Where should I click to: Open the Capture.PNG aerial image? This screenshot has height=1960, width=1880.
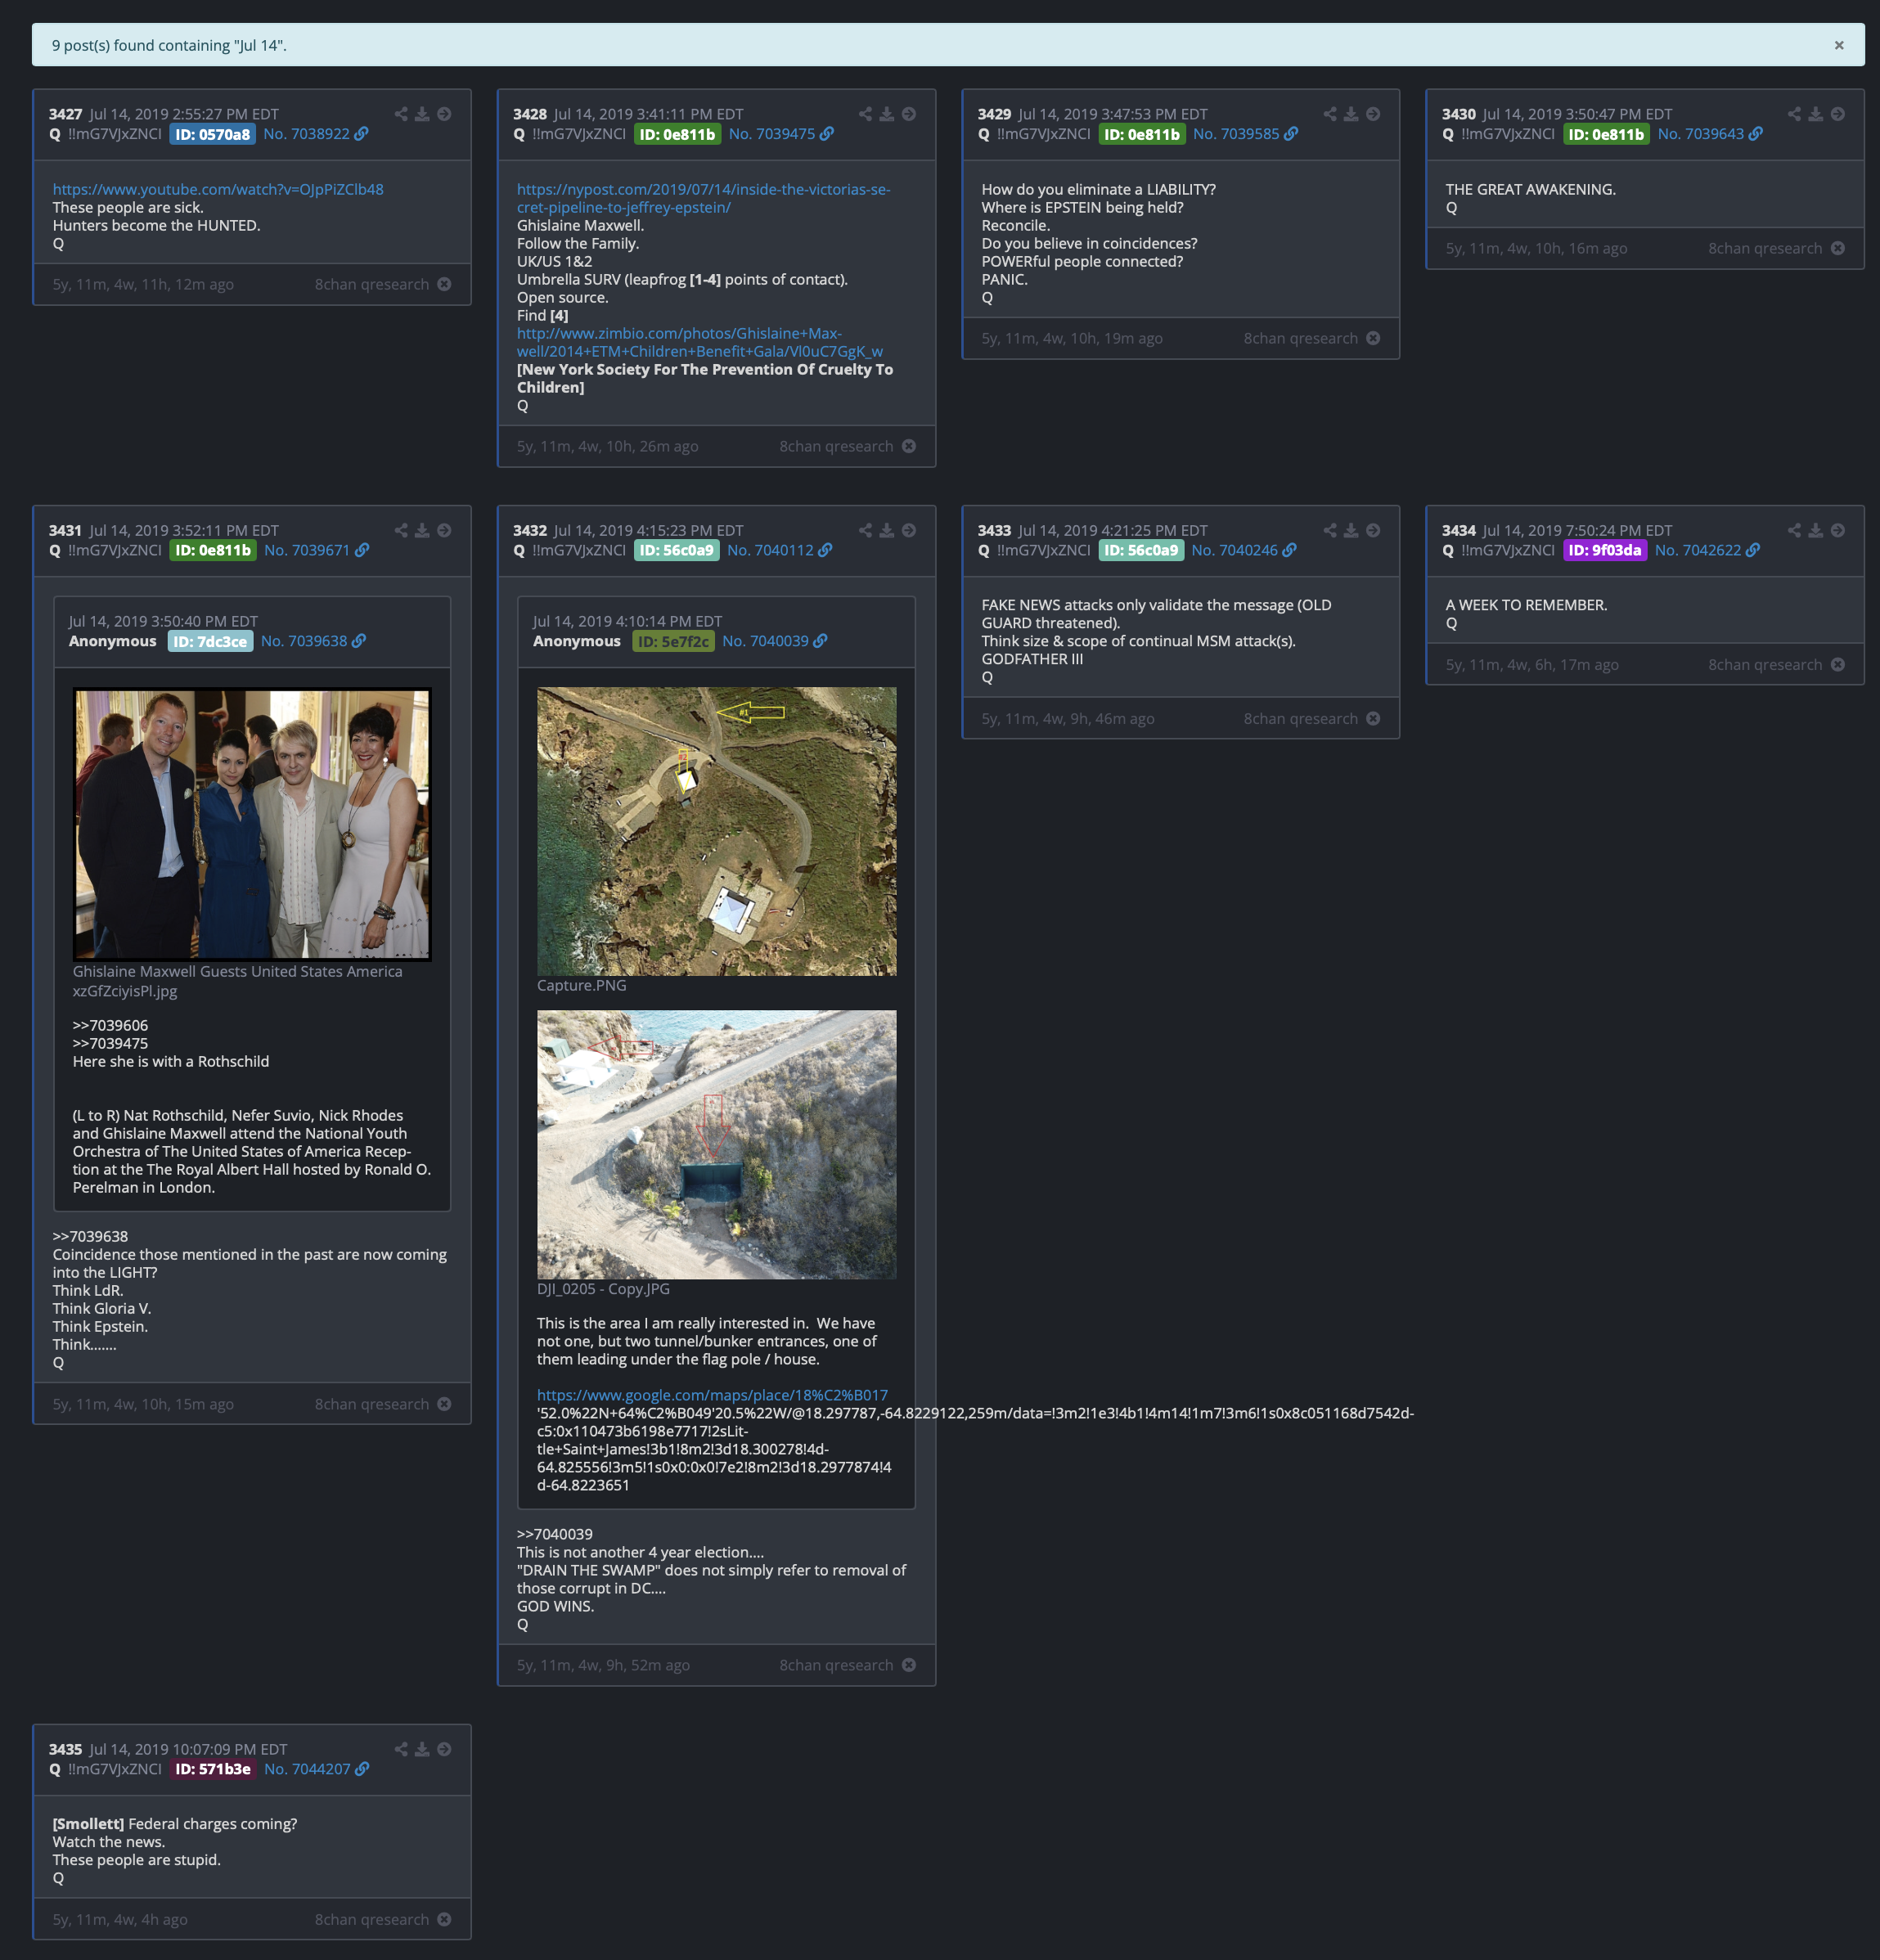pos(716,831)
